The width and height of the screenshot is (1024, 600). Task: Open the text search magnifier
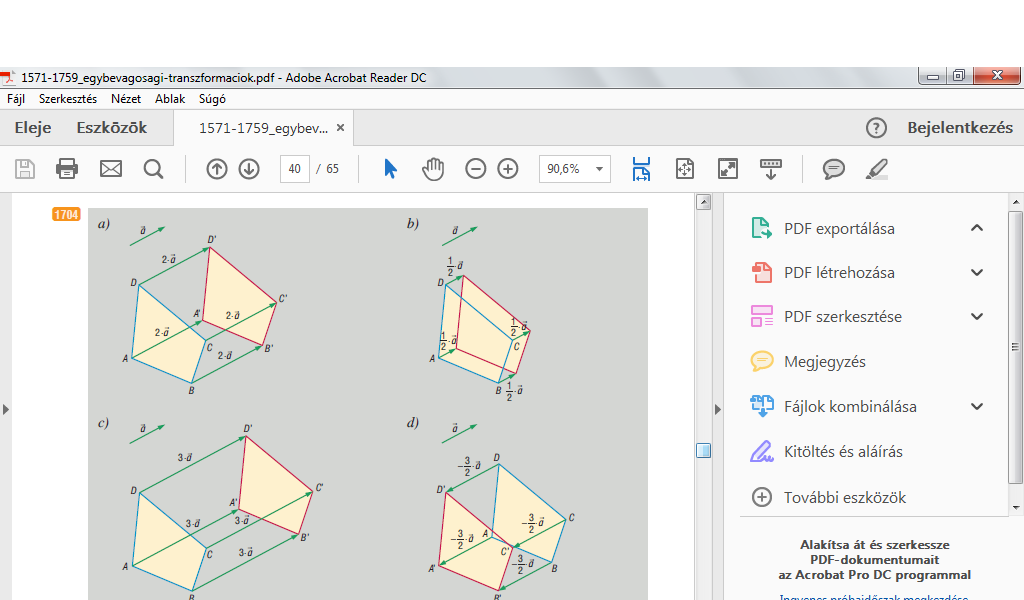coord(153,169)
